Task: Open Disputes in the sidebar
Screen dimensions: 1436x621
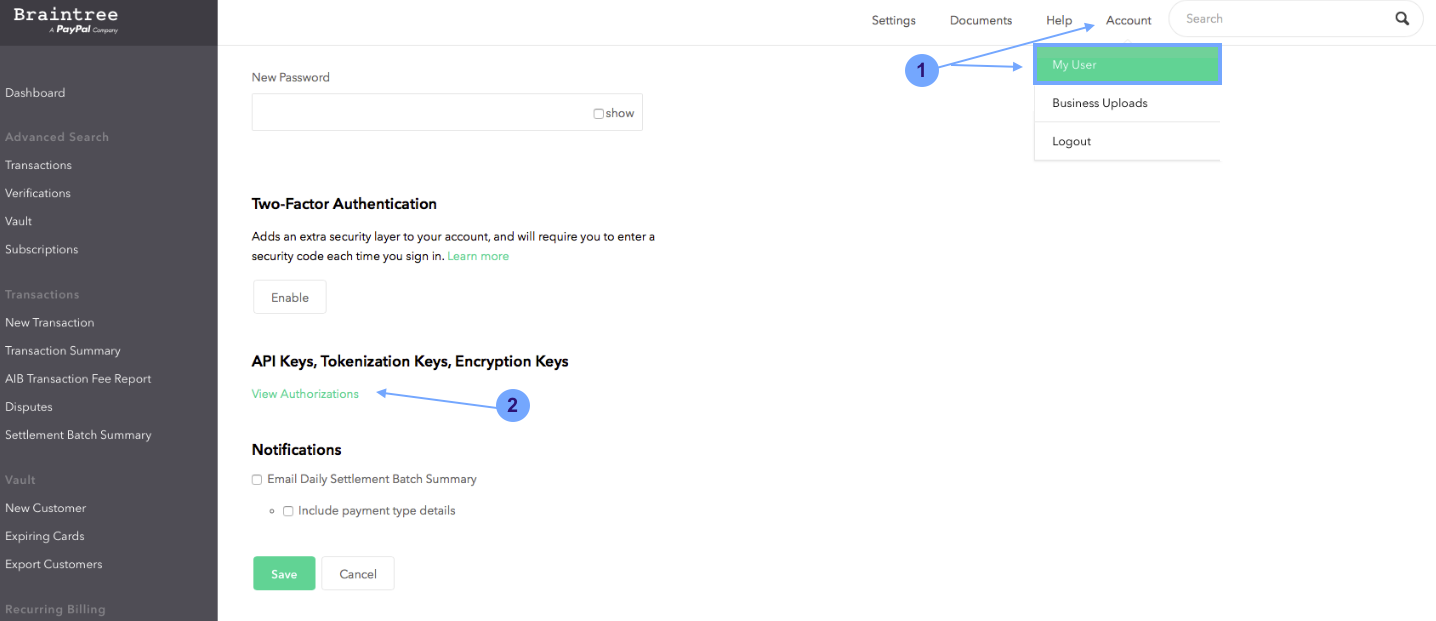Action: [29, 407]
